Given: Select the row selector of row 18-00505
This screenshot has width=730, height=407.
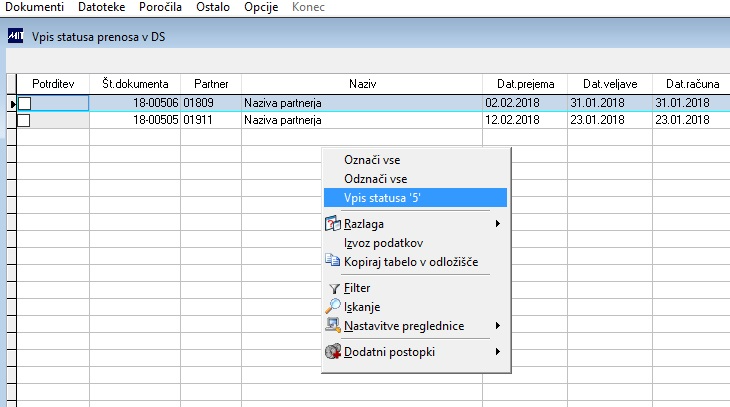Looking at the screenshot, I should tap(12, 120).
